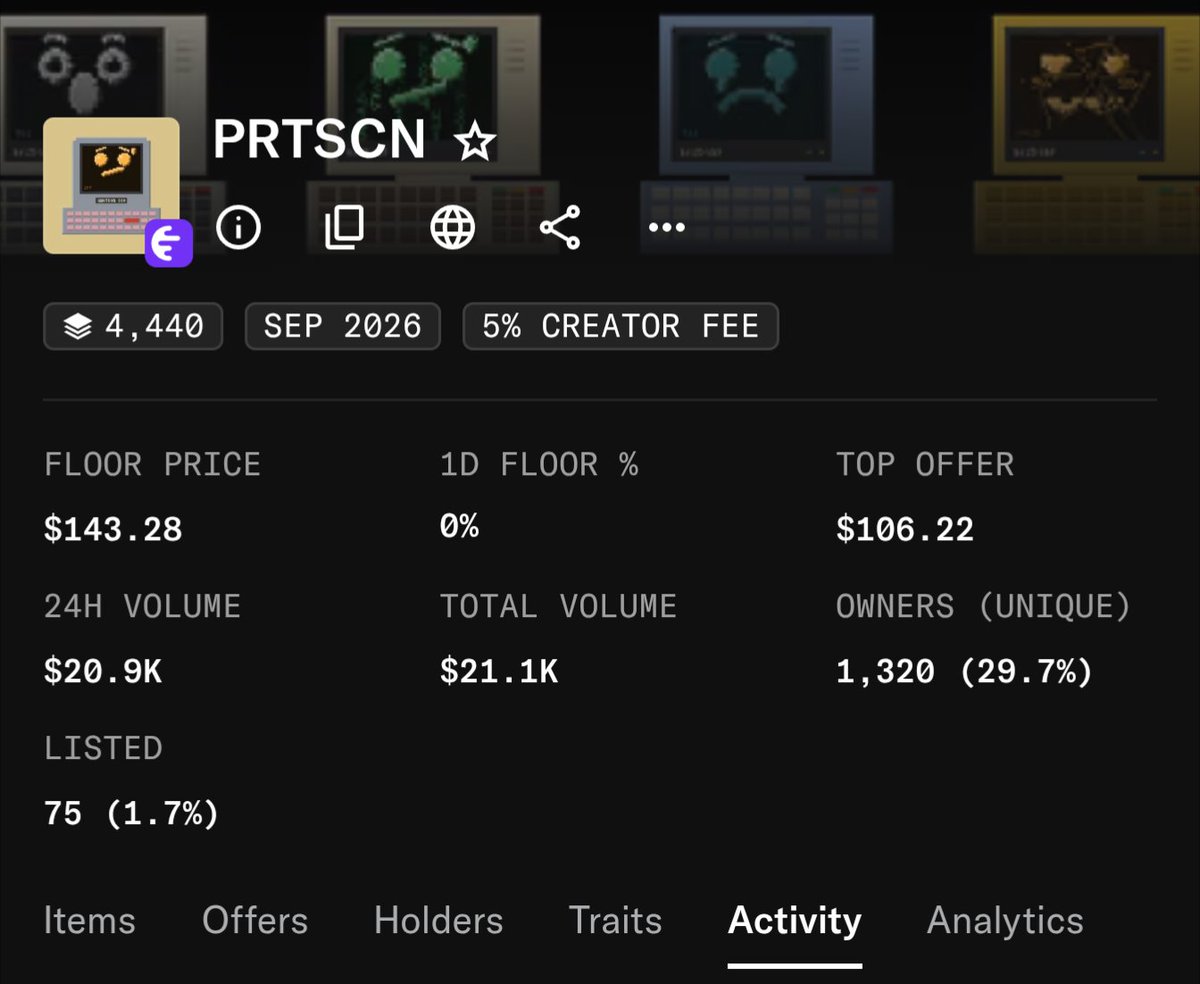Favorite PRTSCN with the star icon
1200x984 pixels.
(x=474, y=142)
